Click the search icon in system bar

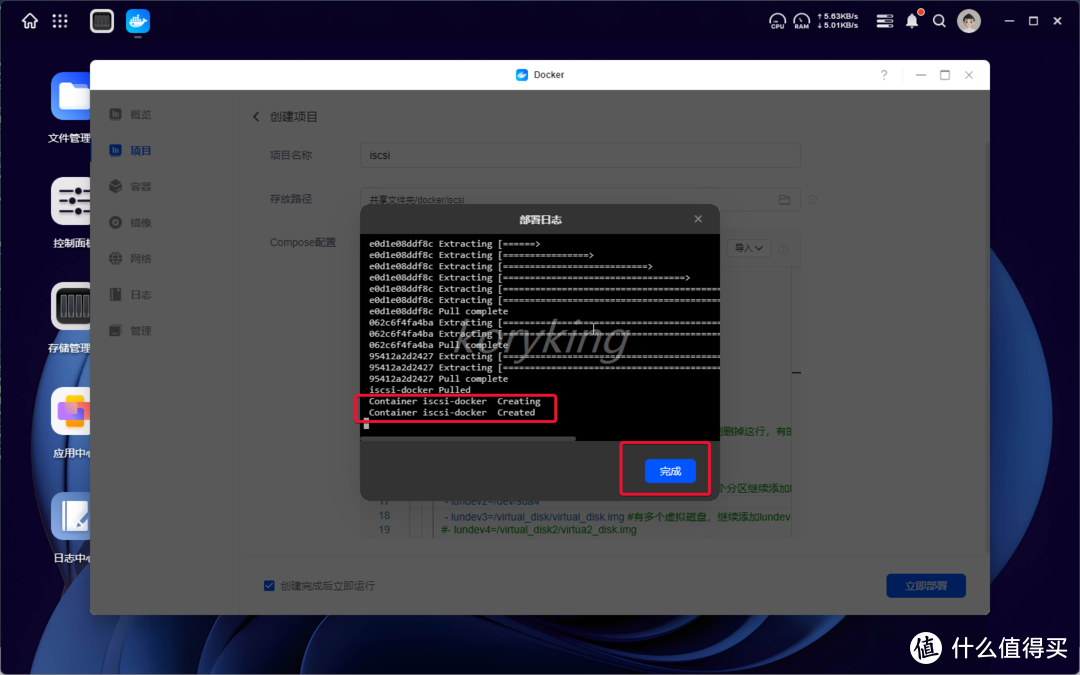(x=939, y=20)
